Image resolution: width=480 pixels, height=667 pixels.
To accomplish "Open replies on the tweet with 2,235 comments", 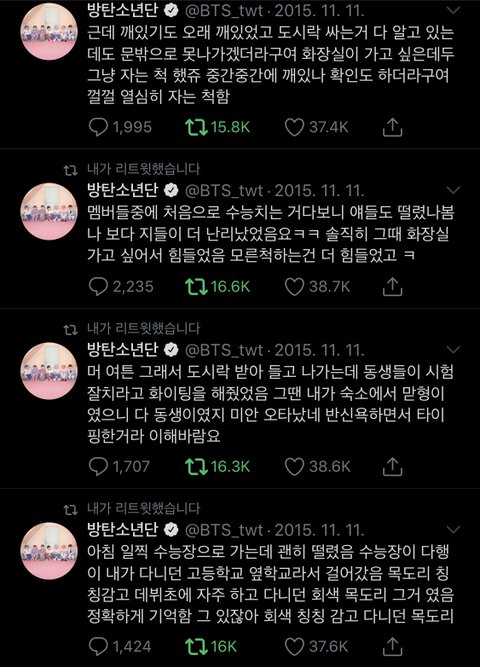I will tap(98, 287).
